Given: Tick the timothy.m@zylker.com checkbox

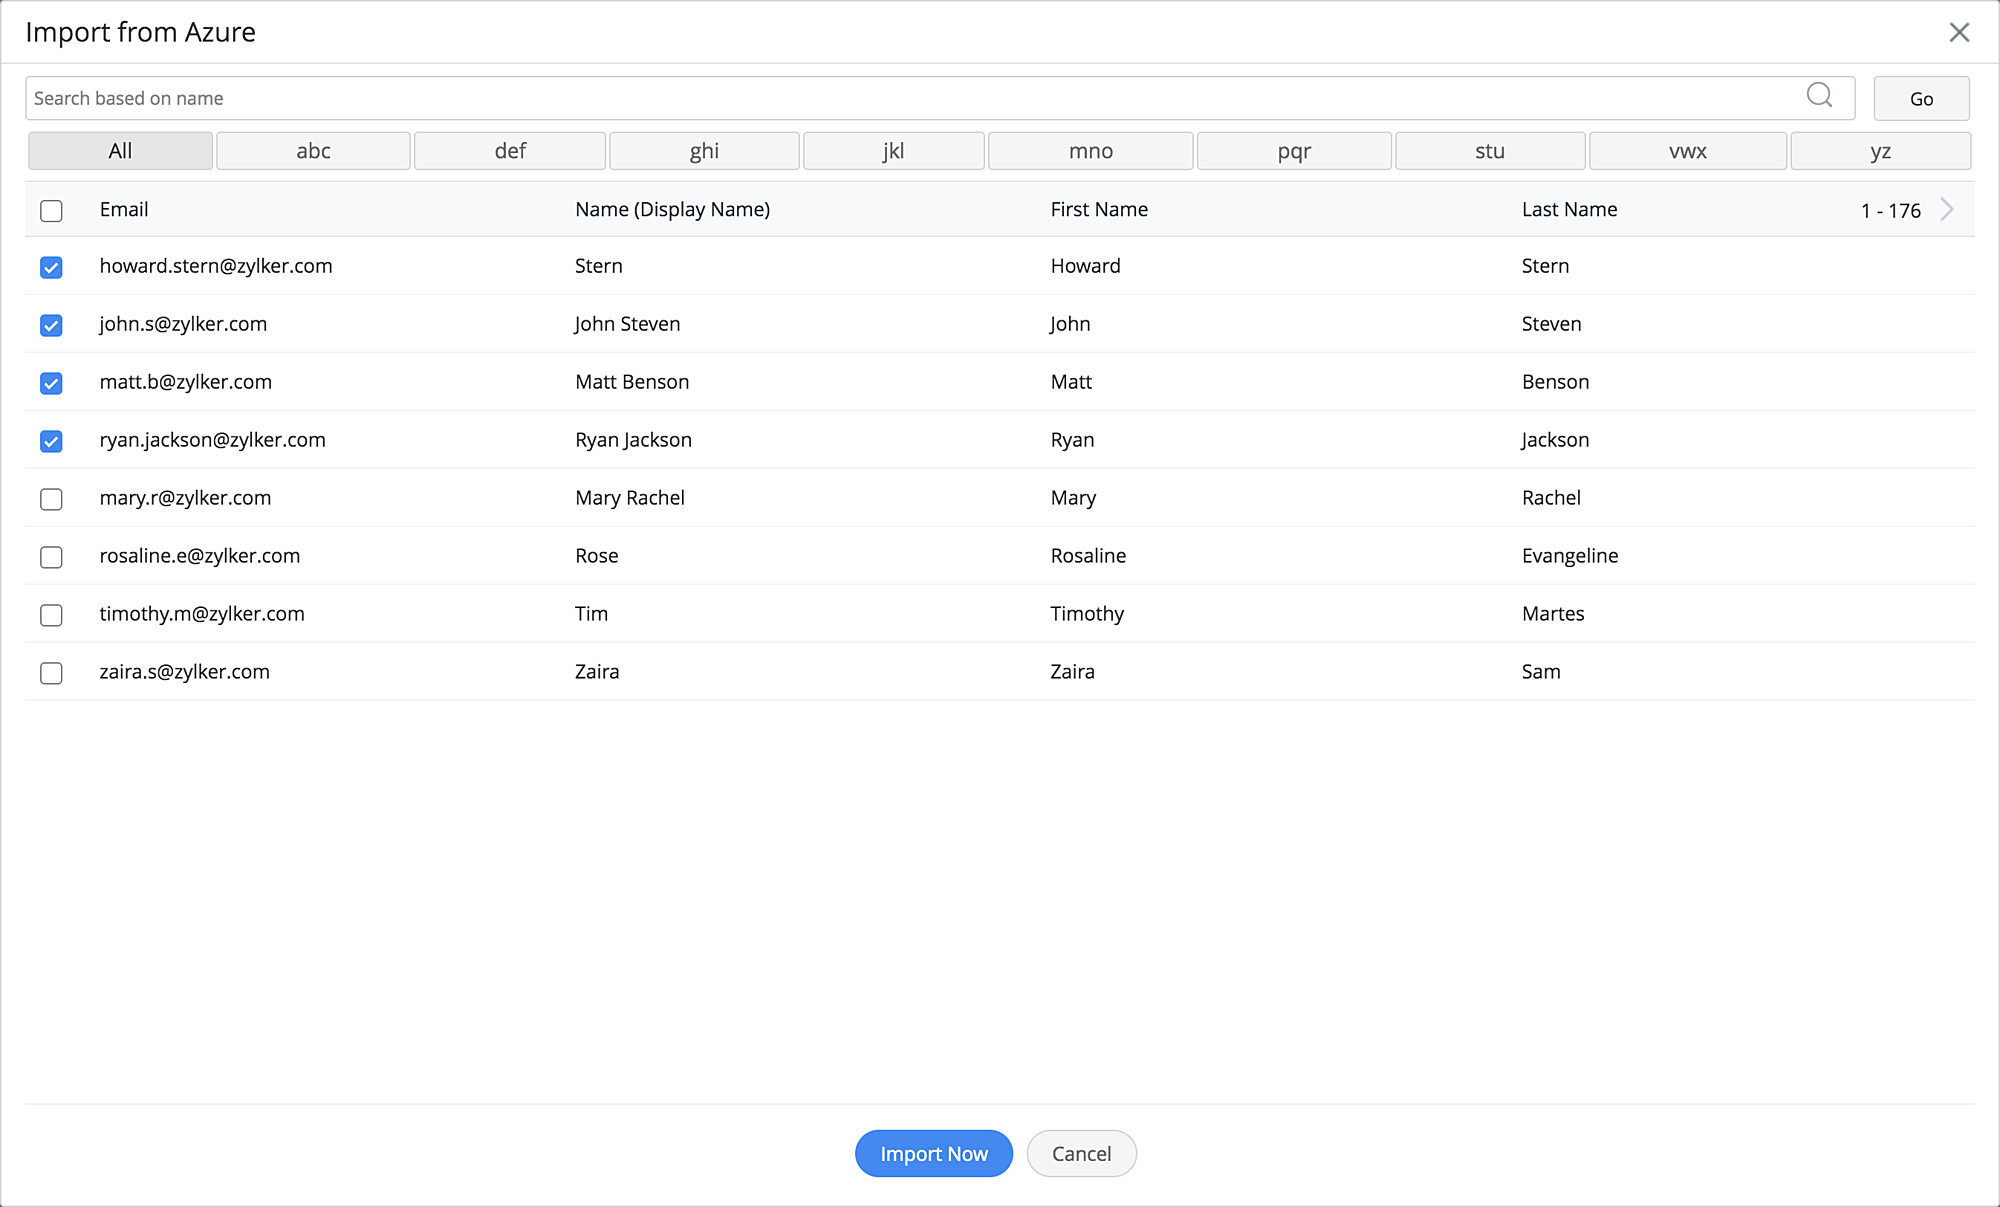Looking at the screenshot, I should [51, 615].
